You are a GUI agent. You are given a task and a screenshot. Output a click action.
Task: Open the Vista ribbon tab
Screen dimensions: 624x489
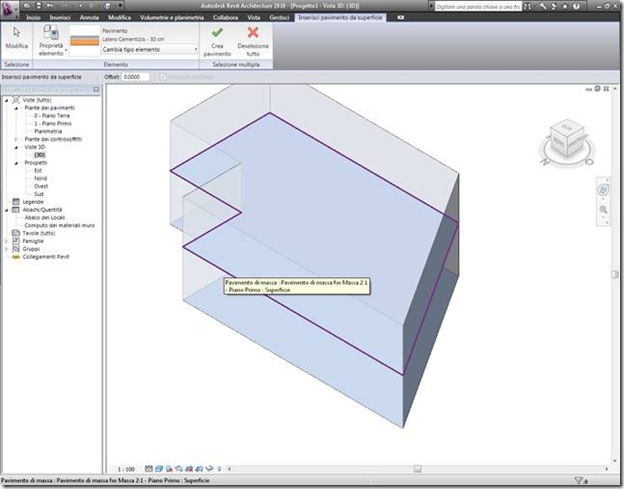(x=254, y=18)
